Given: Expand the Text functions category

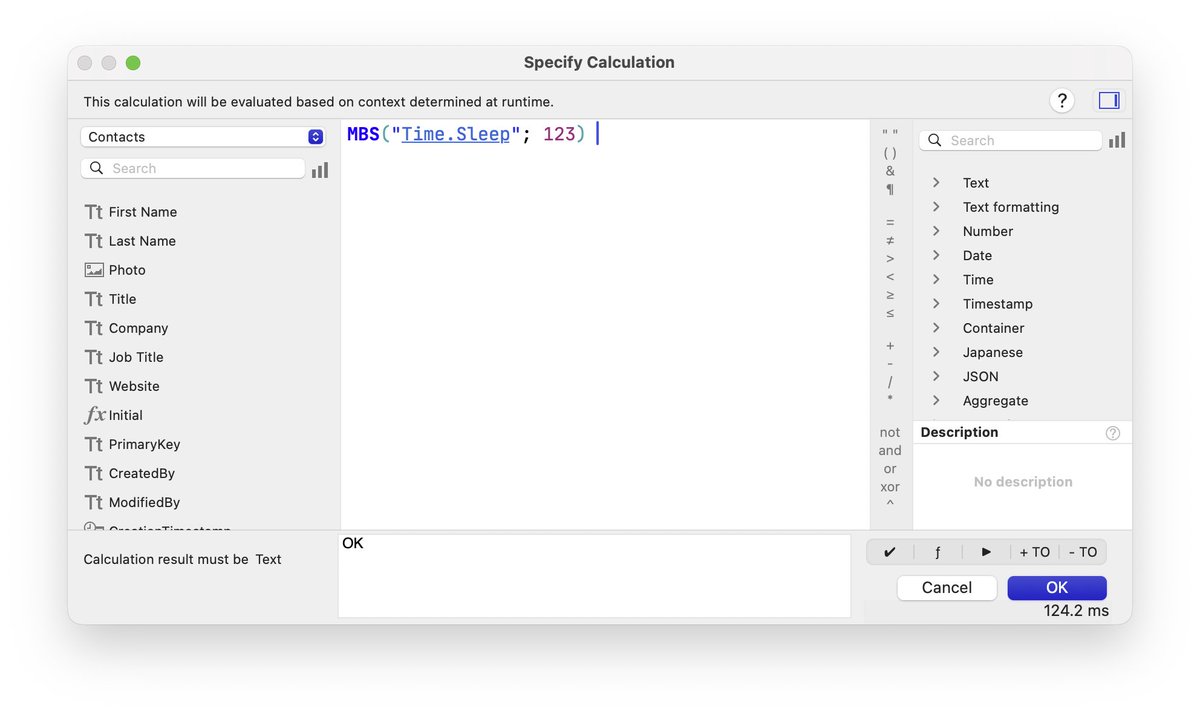Looking at the screenshot, I should tap(937, 183).
